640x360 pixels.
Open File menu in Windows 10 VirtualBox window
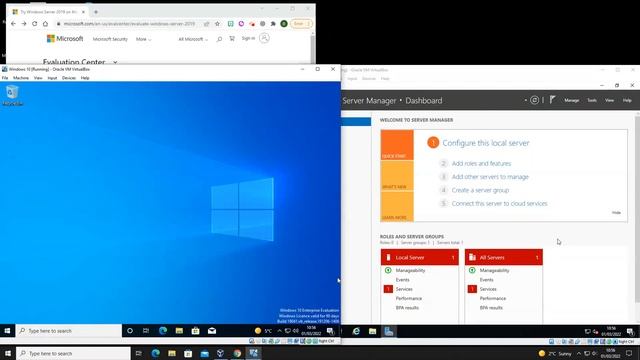click(5, 78)
